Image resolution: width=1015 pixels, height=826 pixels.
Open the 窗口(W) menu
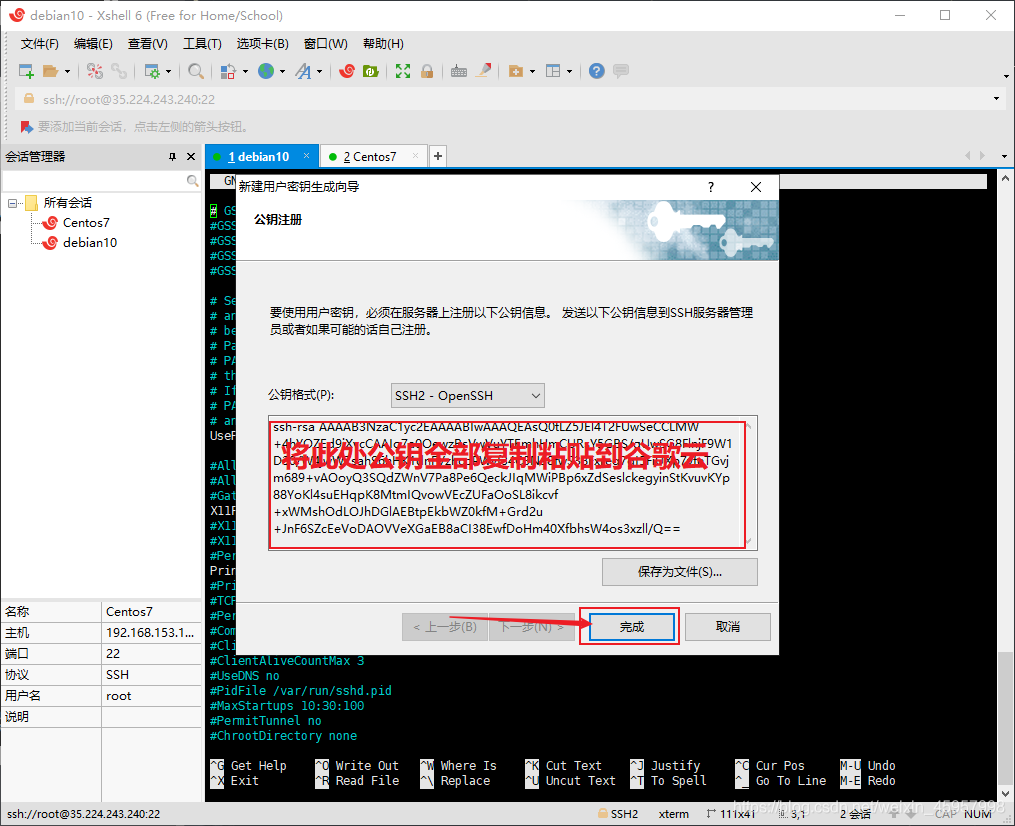[326, 44]
